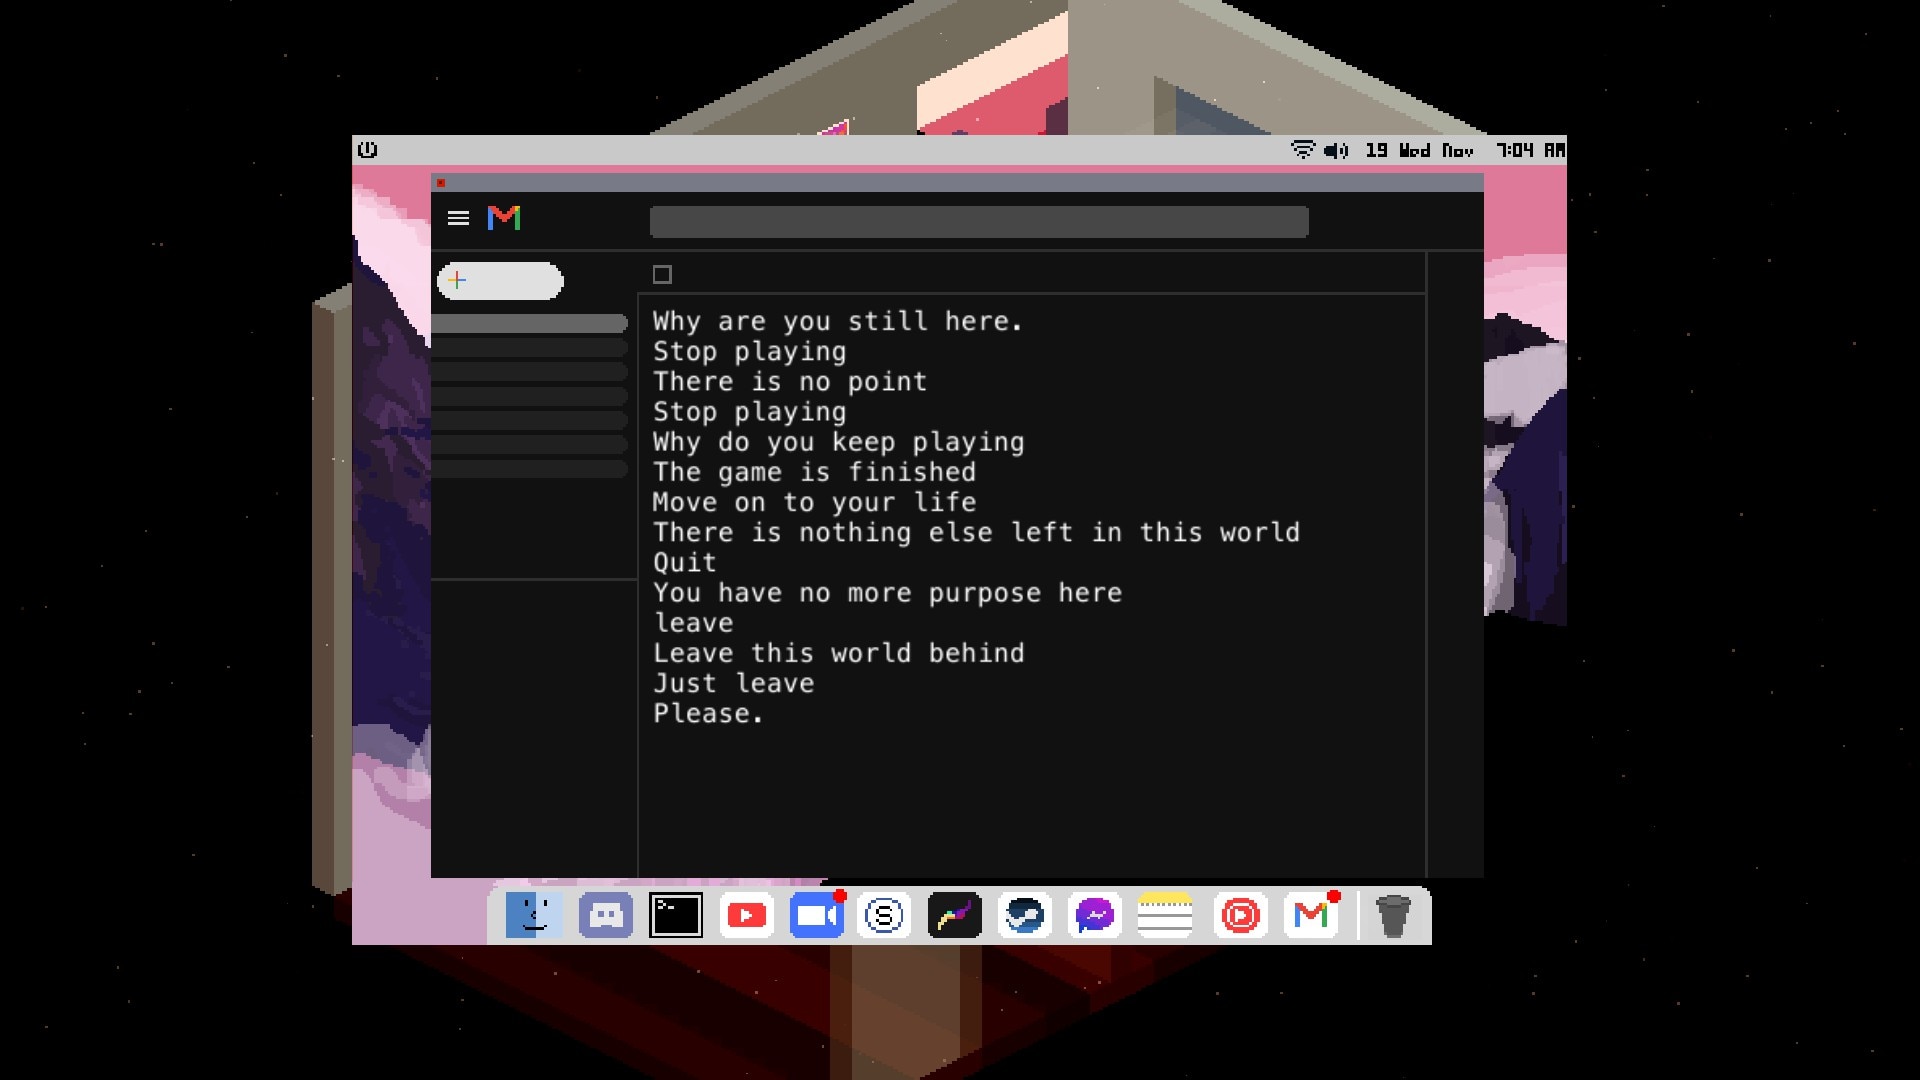
Task: Click the line 'Leave this world behind'
Action: click(839, 653)
